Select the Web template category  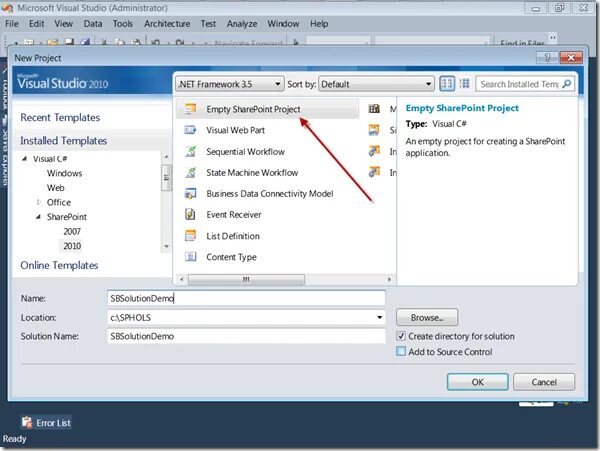pyautogui.click(x=55, y=187)
